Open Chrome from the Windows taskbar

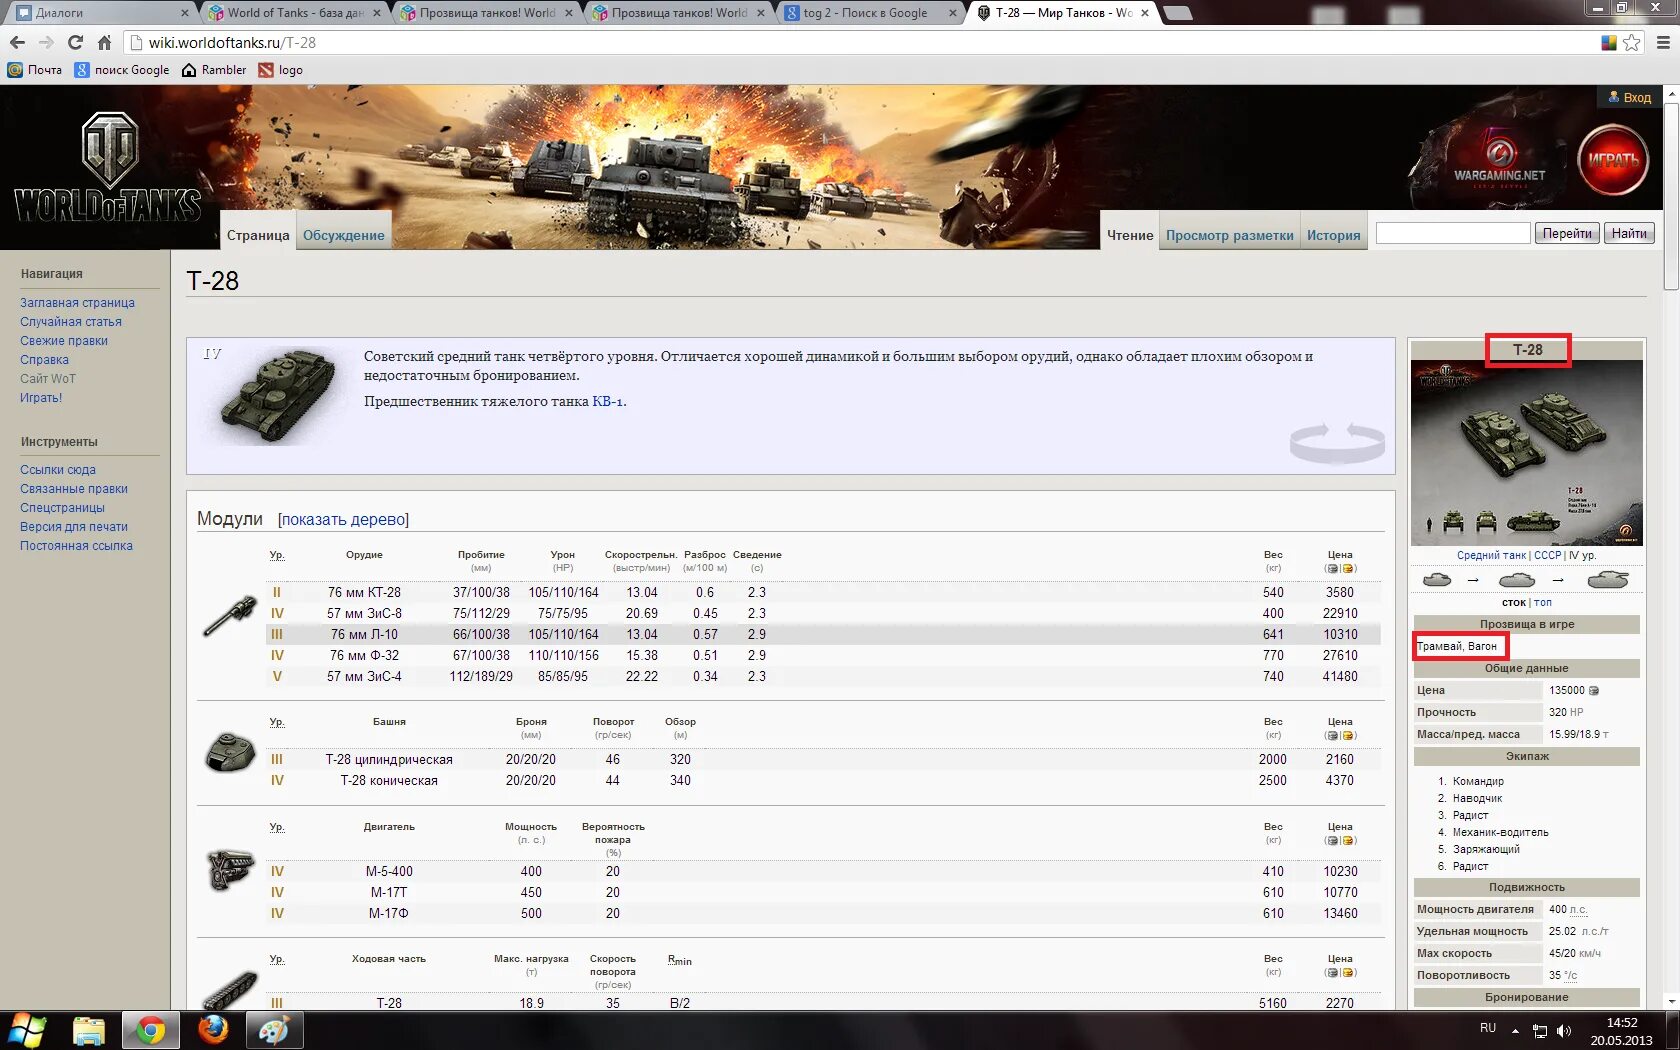(151, 1030)
